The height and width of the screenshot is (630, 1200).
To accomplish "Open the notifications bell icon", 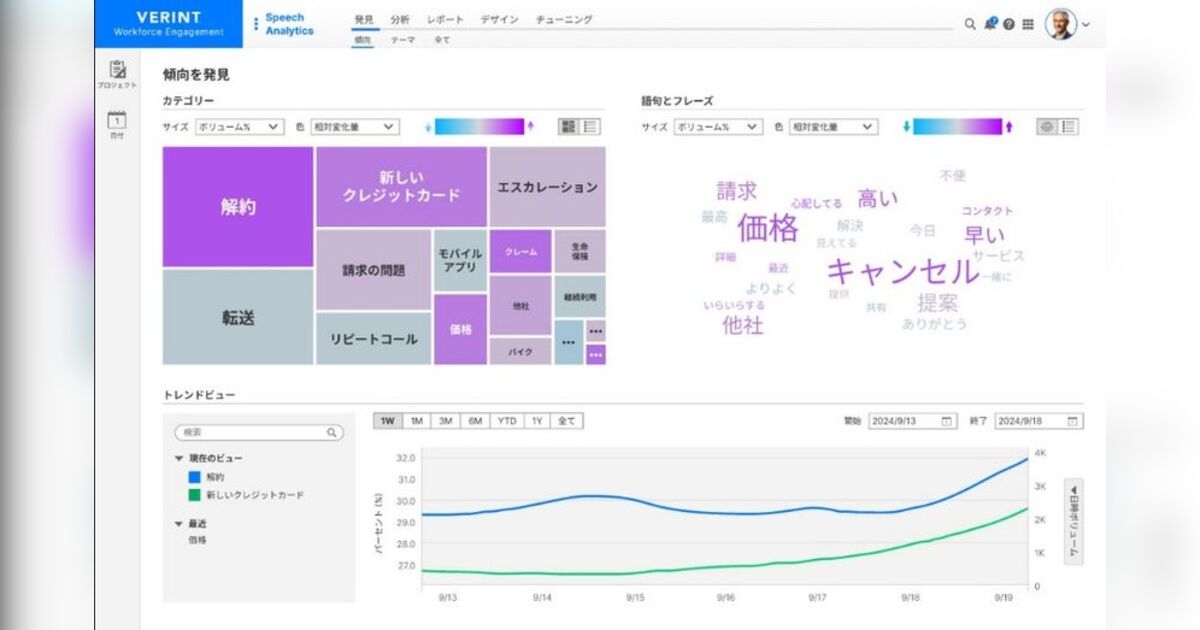I will click(989, 24).
